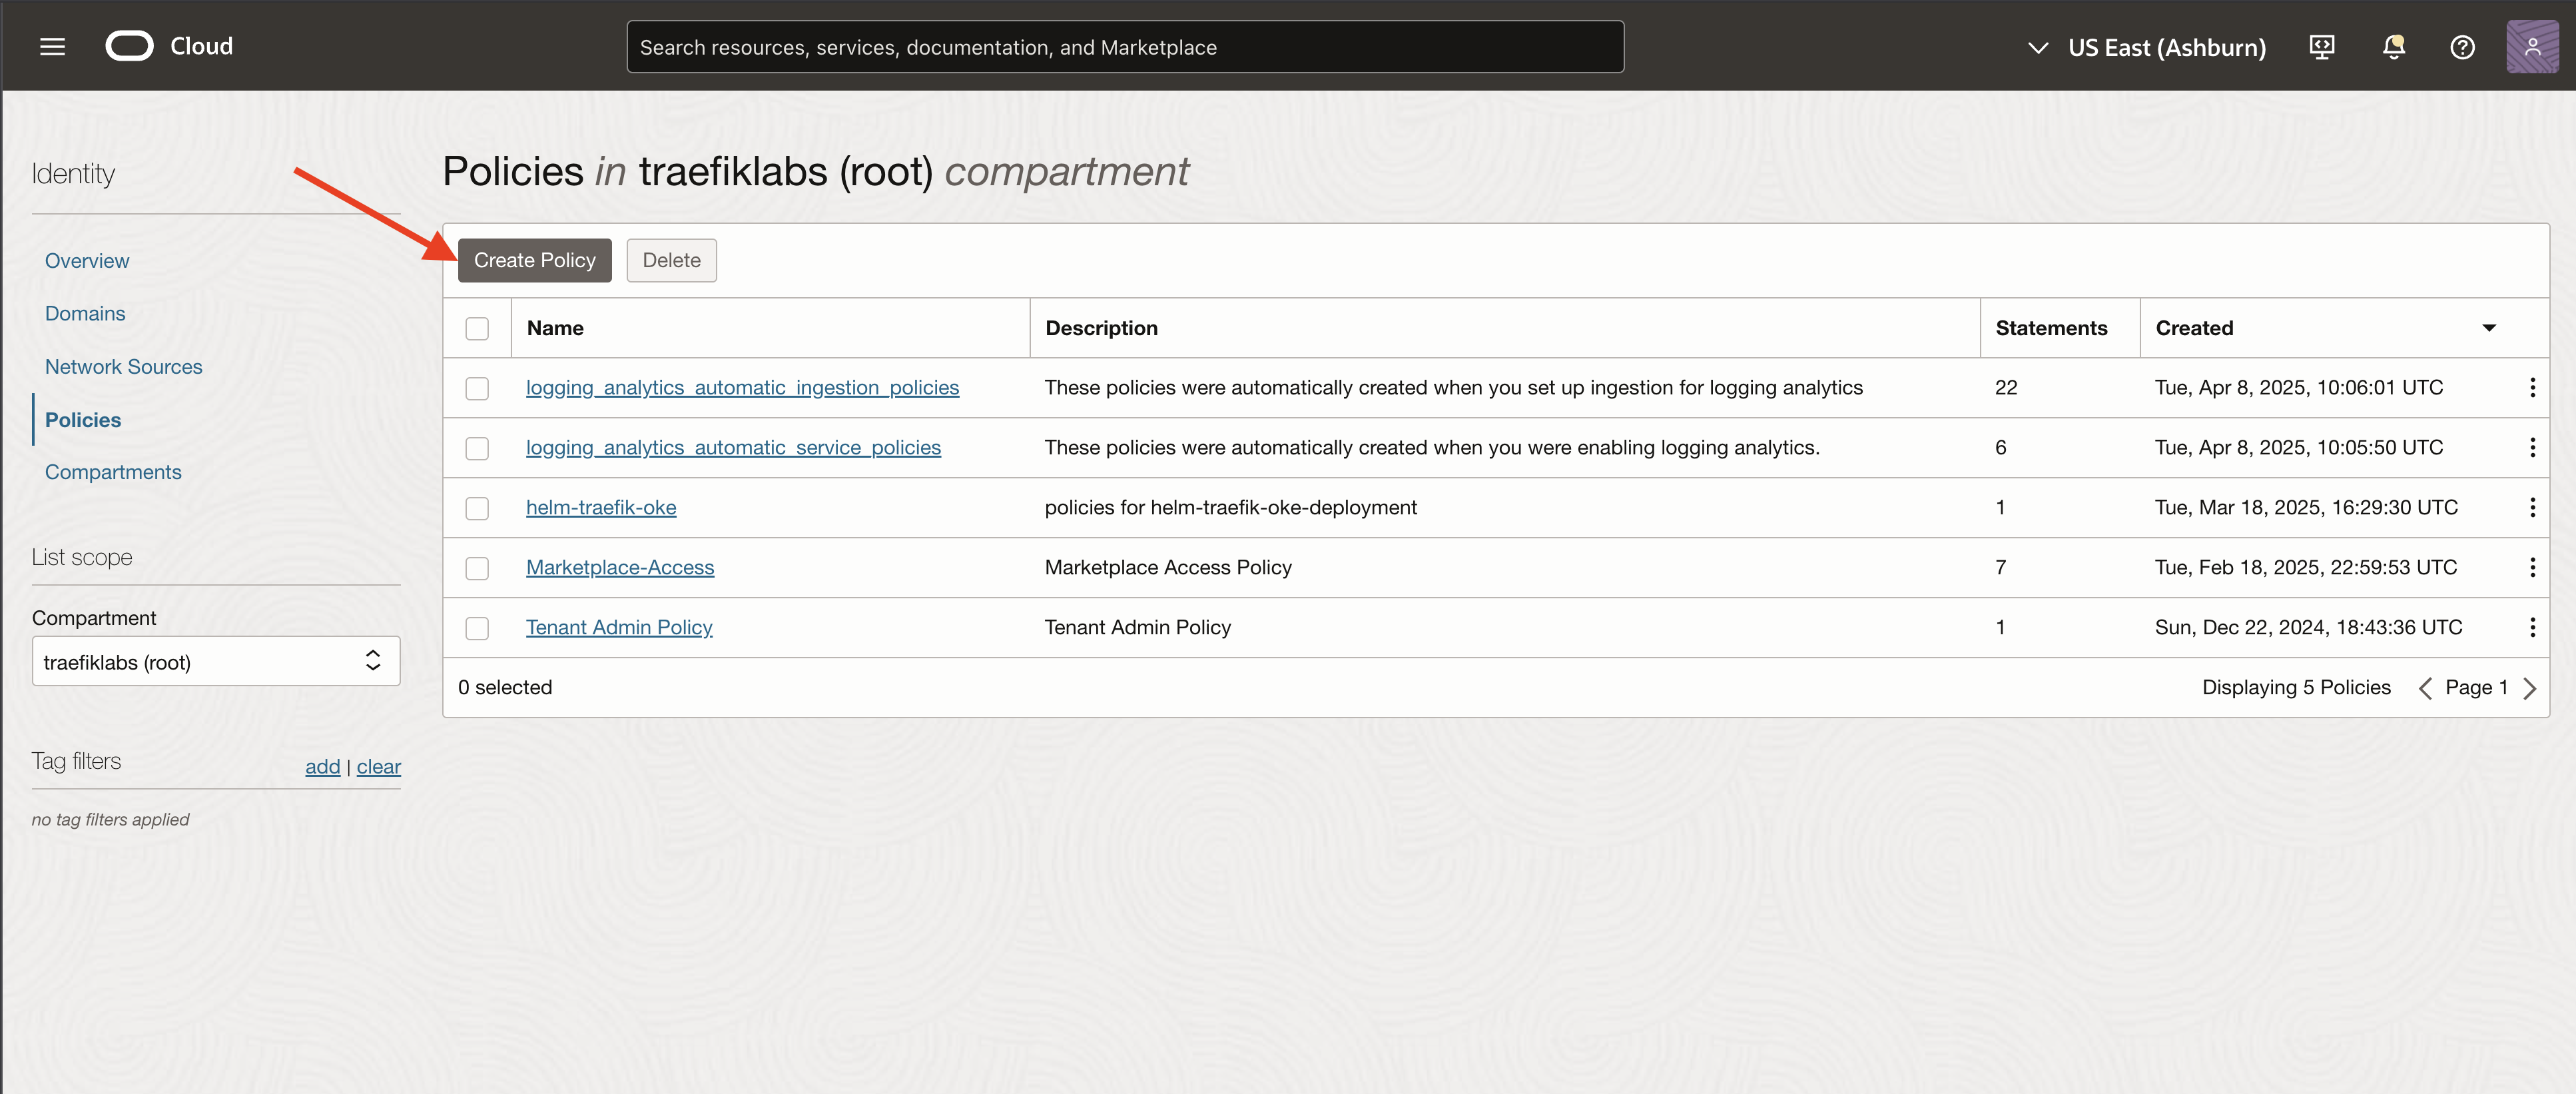Navigate to Compartments in Identity menu

coord(113,472)
